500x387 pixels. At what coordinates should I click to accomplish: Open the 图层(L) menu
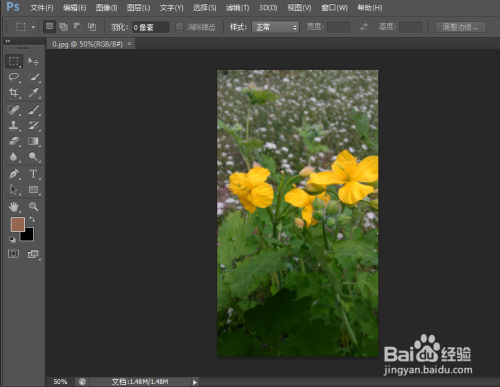tap(138, 8)
